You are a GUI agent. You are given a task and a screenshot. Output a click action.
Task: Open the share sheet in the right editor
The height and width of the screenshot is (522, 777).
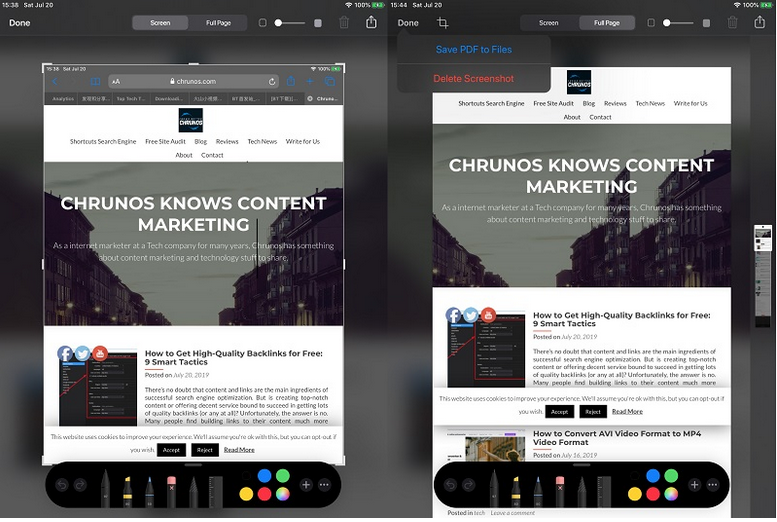coord(760,22)
